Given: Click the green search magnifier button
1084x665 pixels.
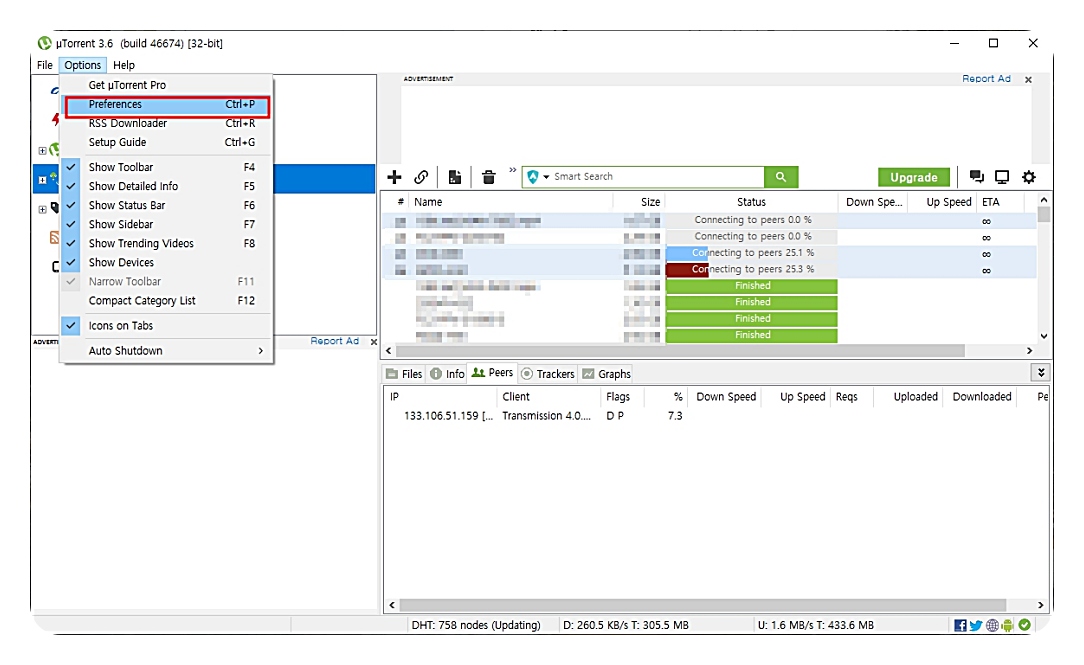Looking at the screenshot, I should pos(781,177).
